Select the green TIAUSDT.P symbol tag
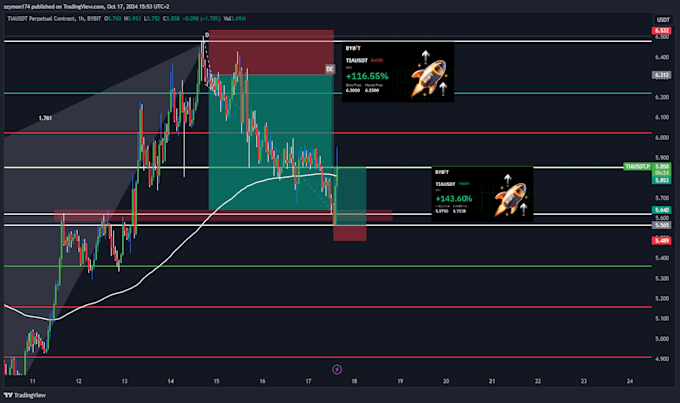 point(638,167)
